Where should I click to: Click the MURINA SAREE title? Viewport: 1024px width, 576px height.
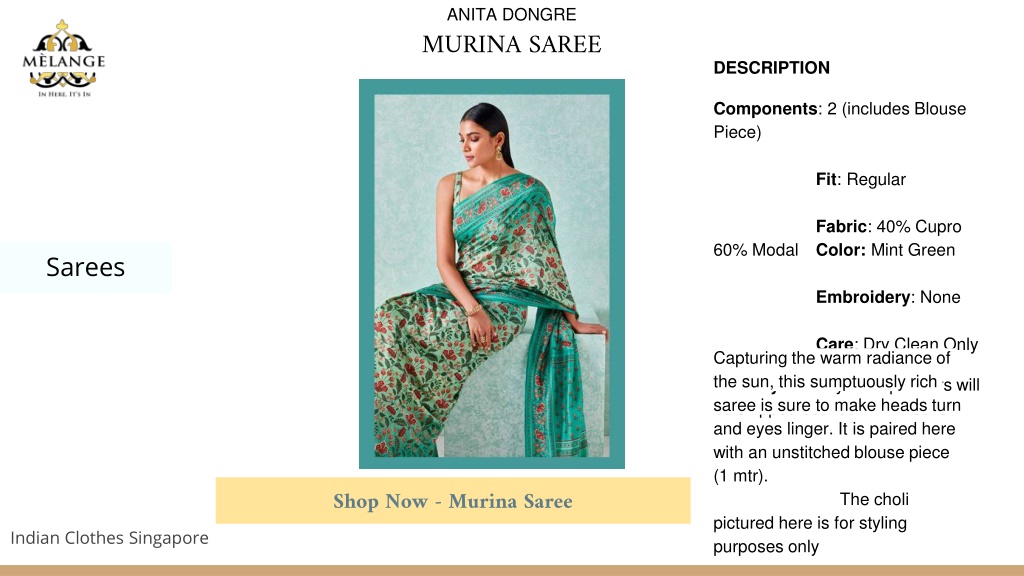point(511,44)
